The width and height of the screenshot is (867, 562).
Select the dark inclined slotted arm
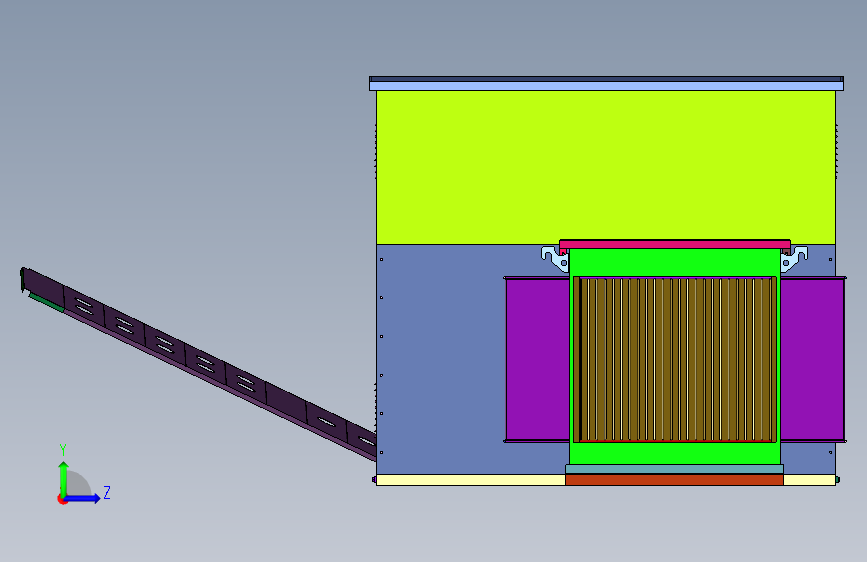(199, 364)
